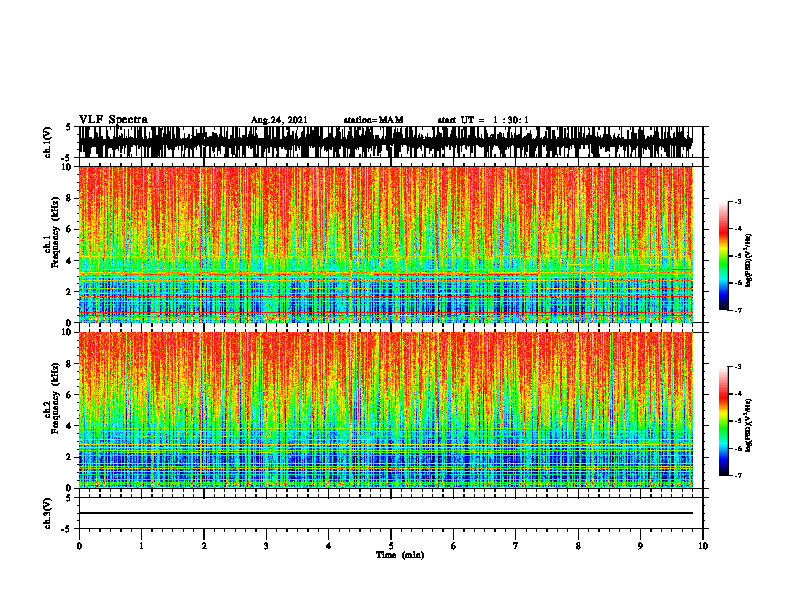Screen dimensions: 792x612
Task: Select the 0 kHz tick of ch.2 frequency axis
Action: pyautogui.click(x=71, y=488)
